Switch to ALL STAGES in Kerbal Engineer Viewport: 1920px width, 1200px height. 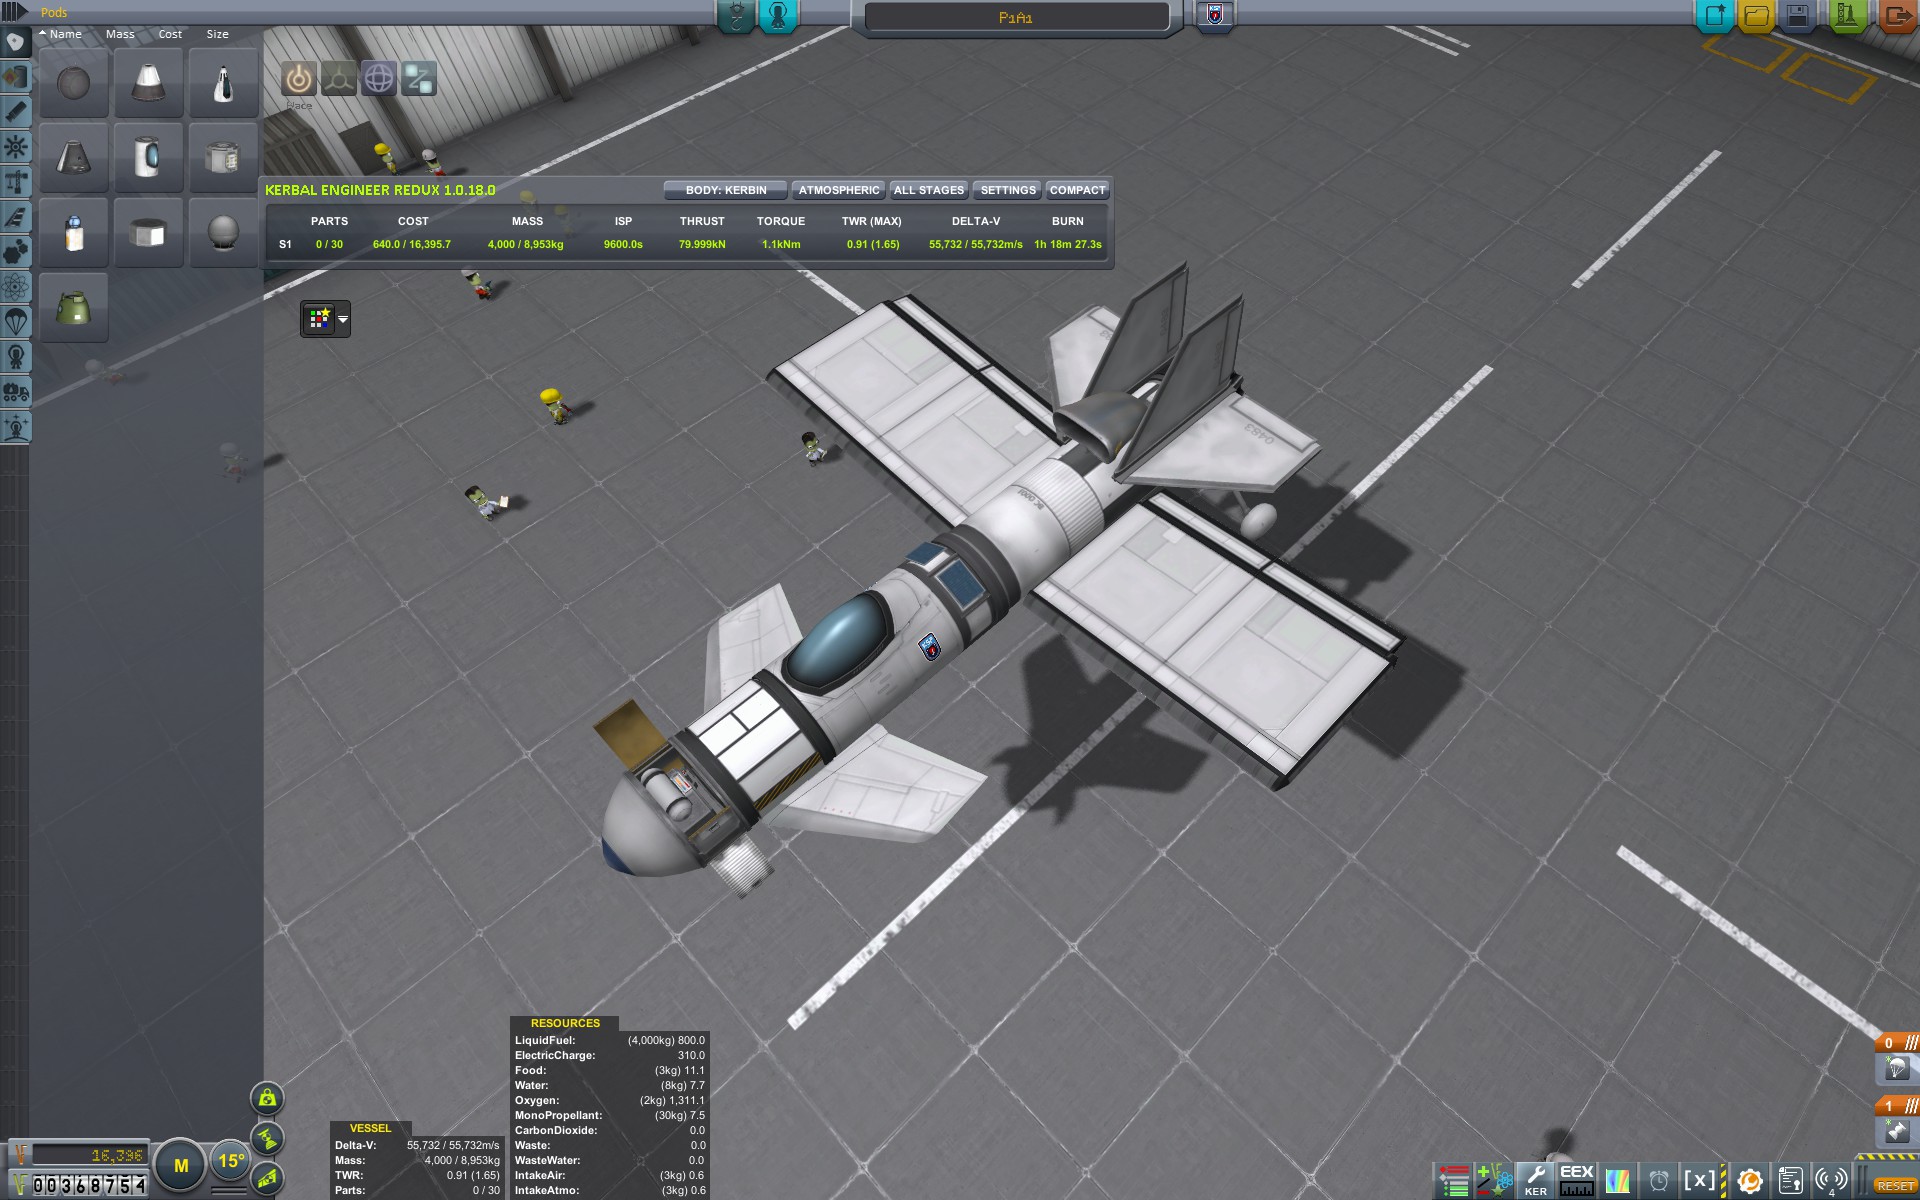click(x=928, y=190)
